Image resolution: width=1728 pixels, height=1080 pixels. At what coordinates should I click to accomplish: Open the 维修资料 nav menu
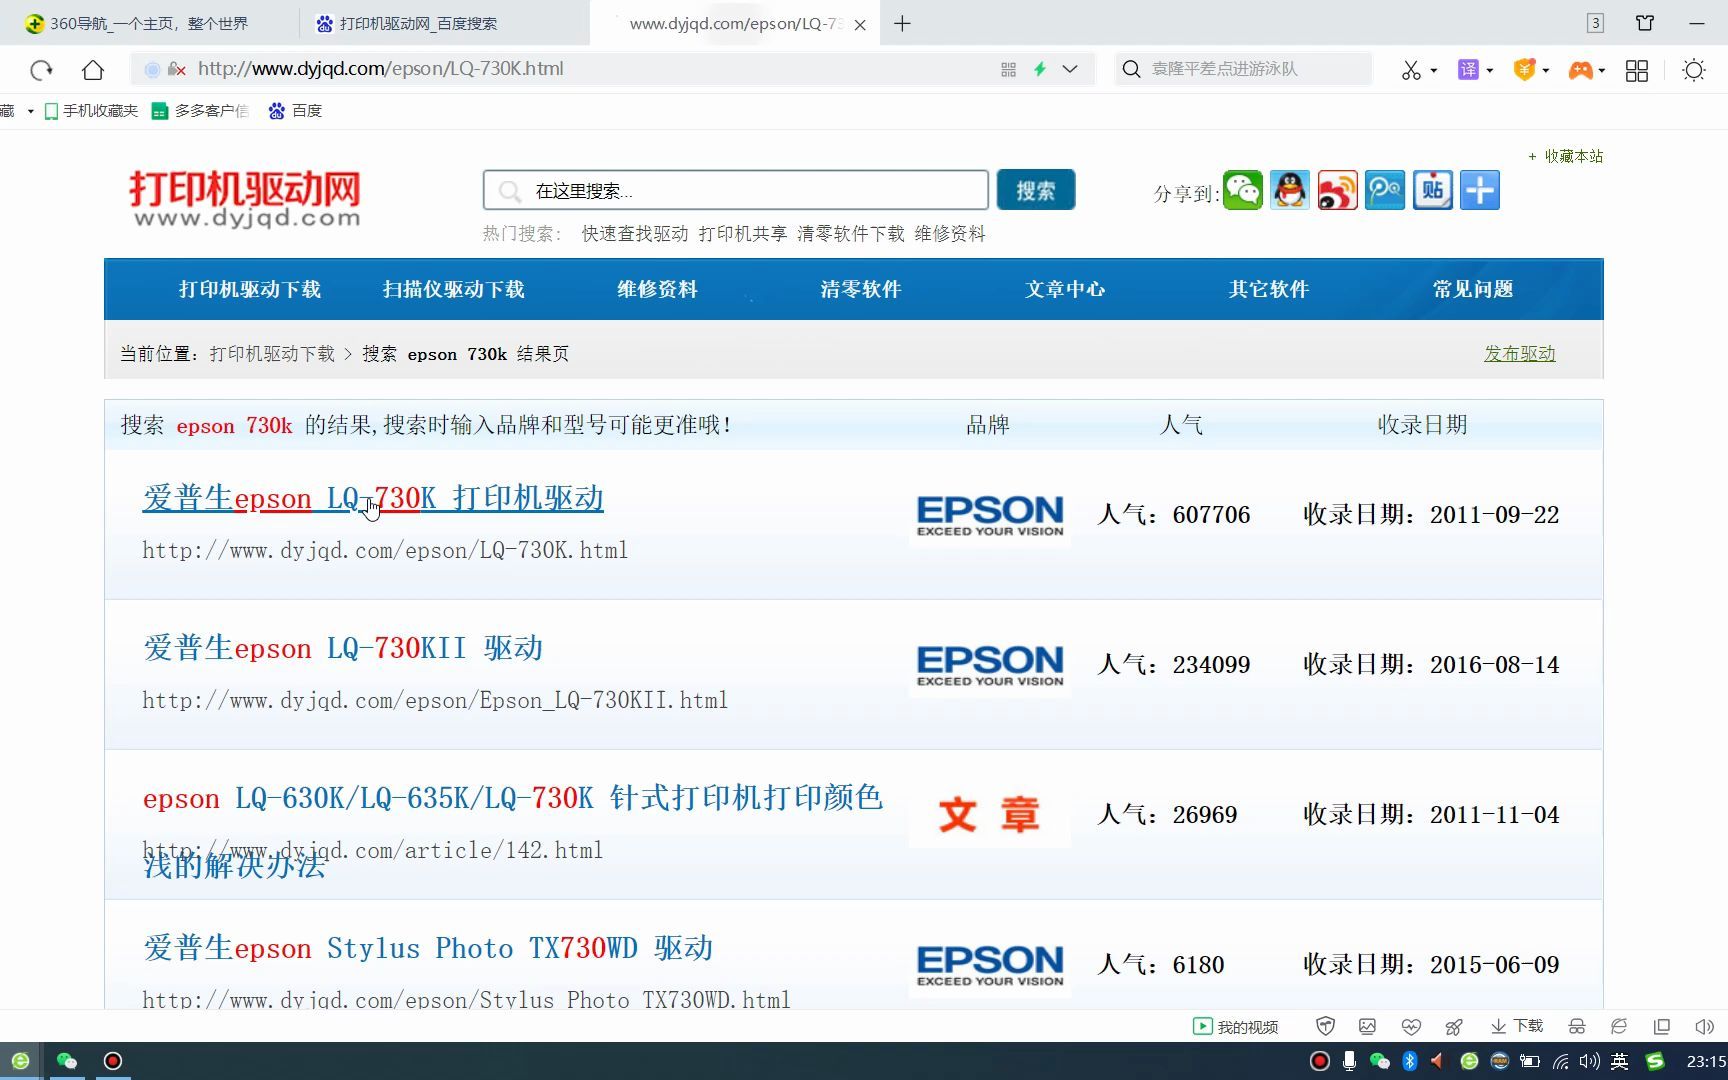pyautogui.click(x=658, y=290)
